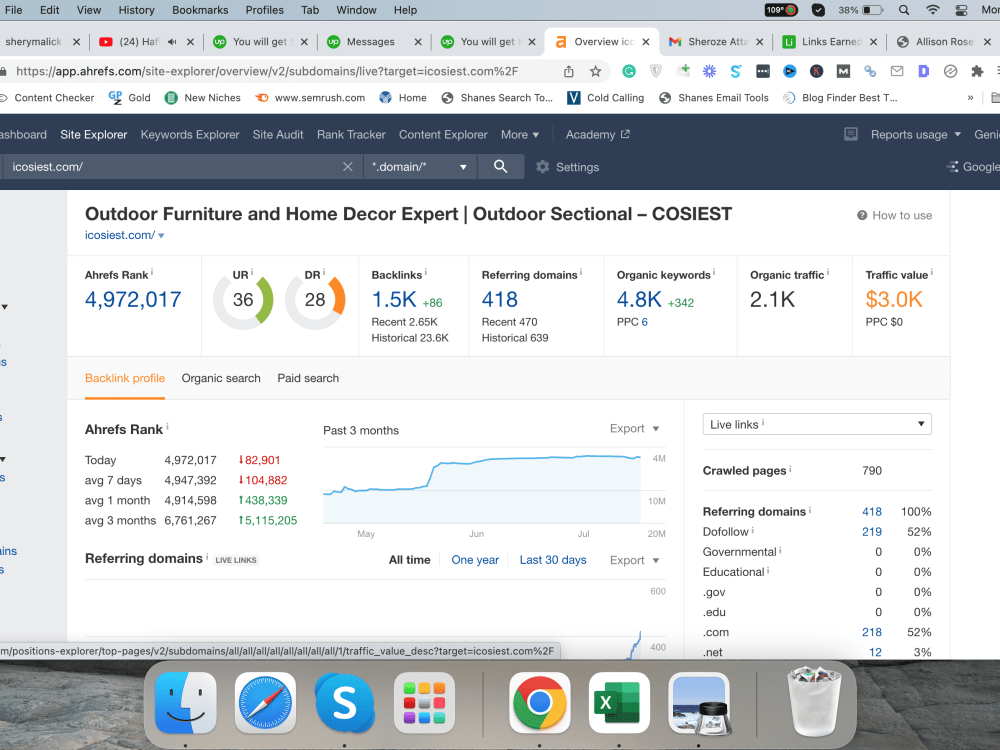Open the Cold Calling bookmark
Screen dimensions: 1000x750
[606, 98]
